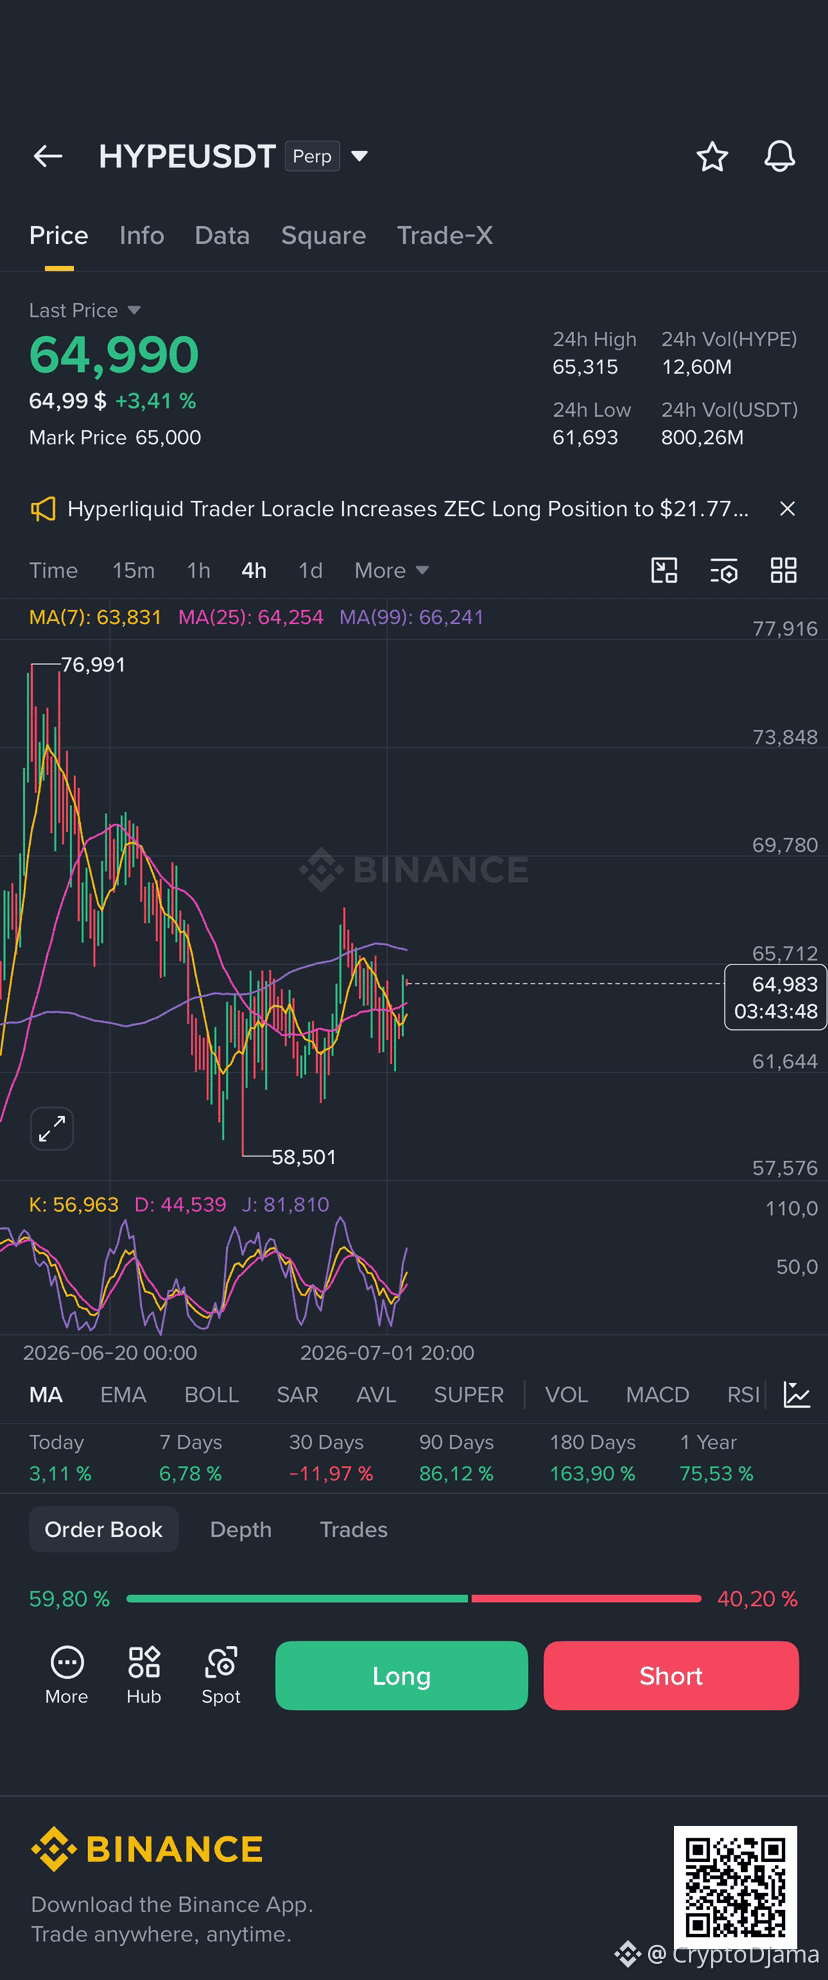Viewport: 828px width, 1980px height.
Task: Tap the 1 Year 75,53 % performance
Action: tap(716, 1458)
